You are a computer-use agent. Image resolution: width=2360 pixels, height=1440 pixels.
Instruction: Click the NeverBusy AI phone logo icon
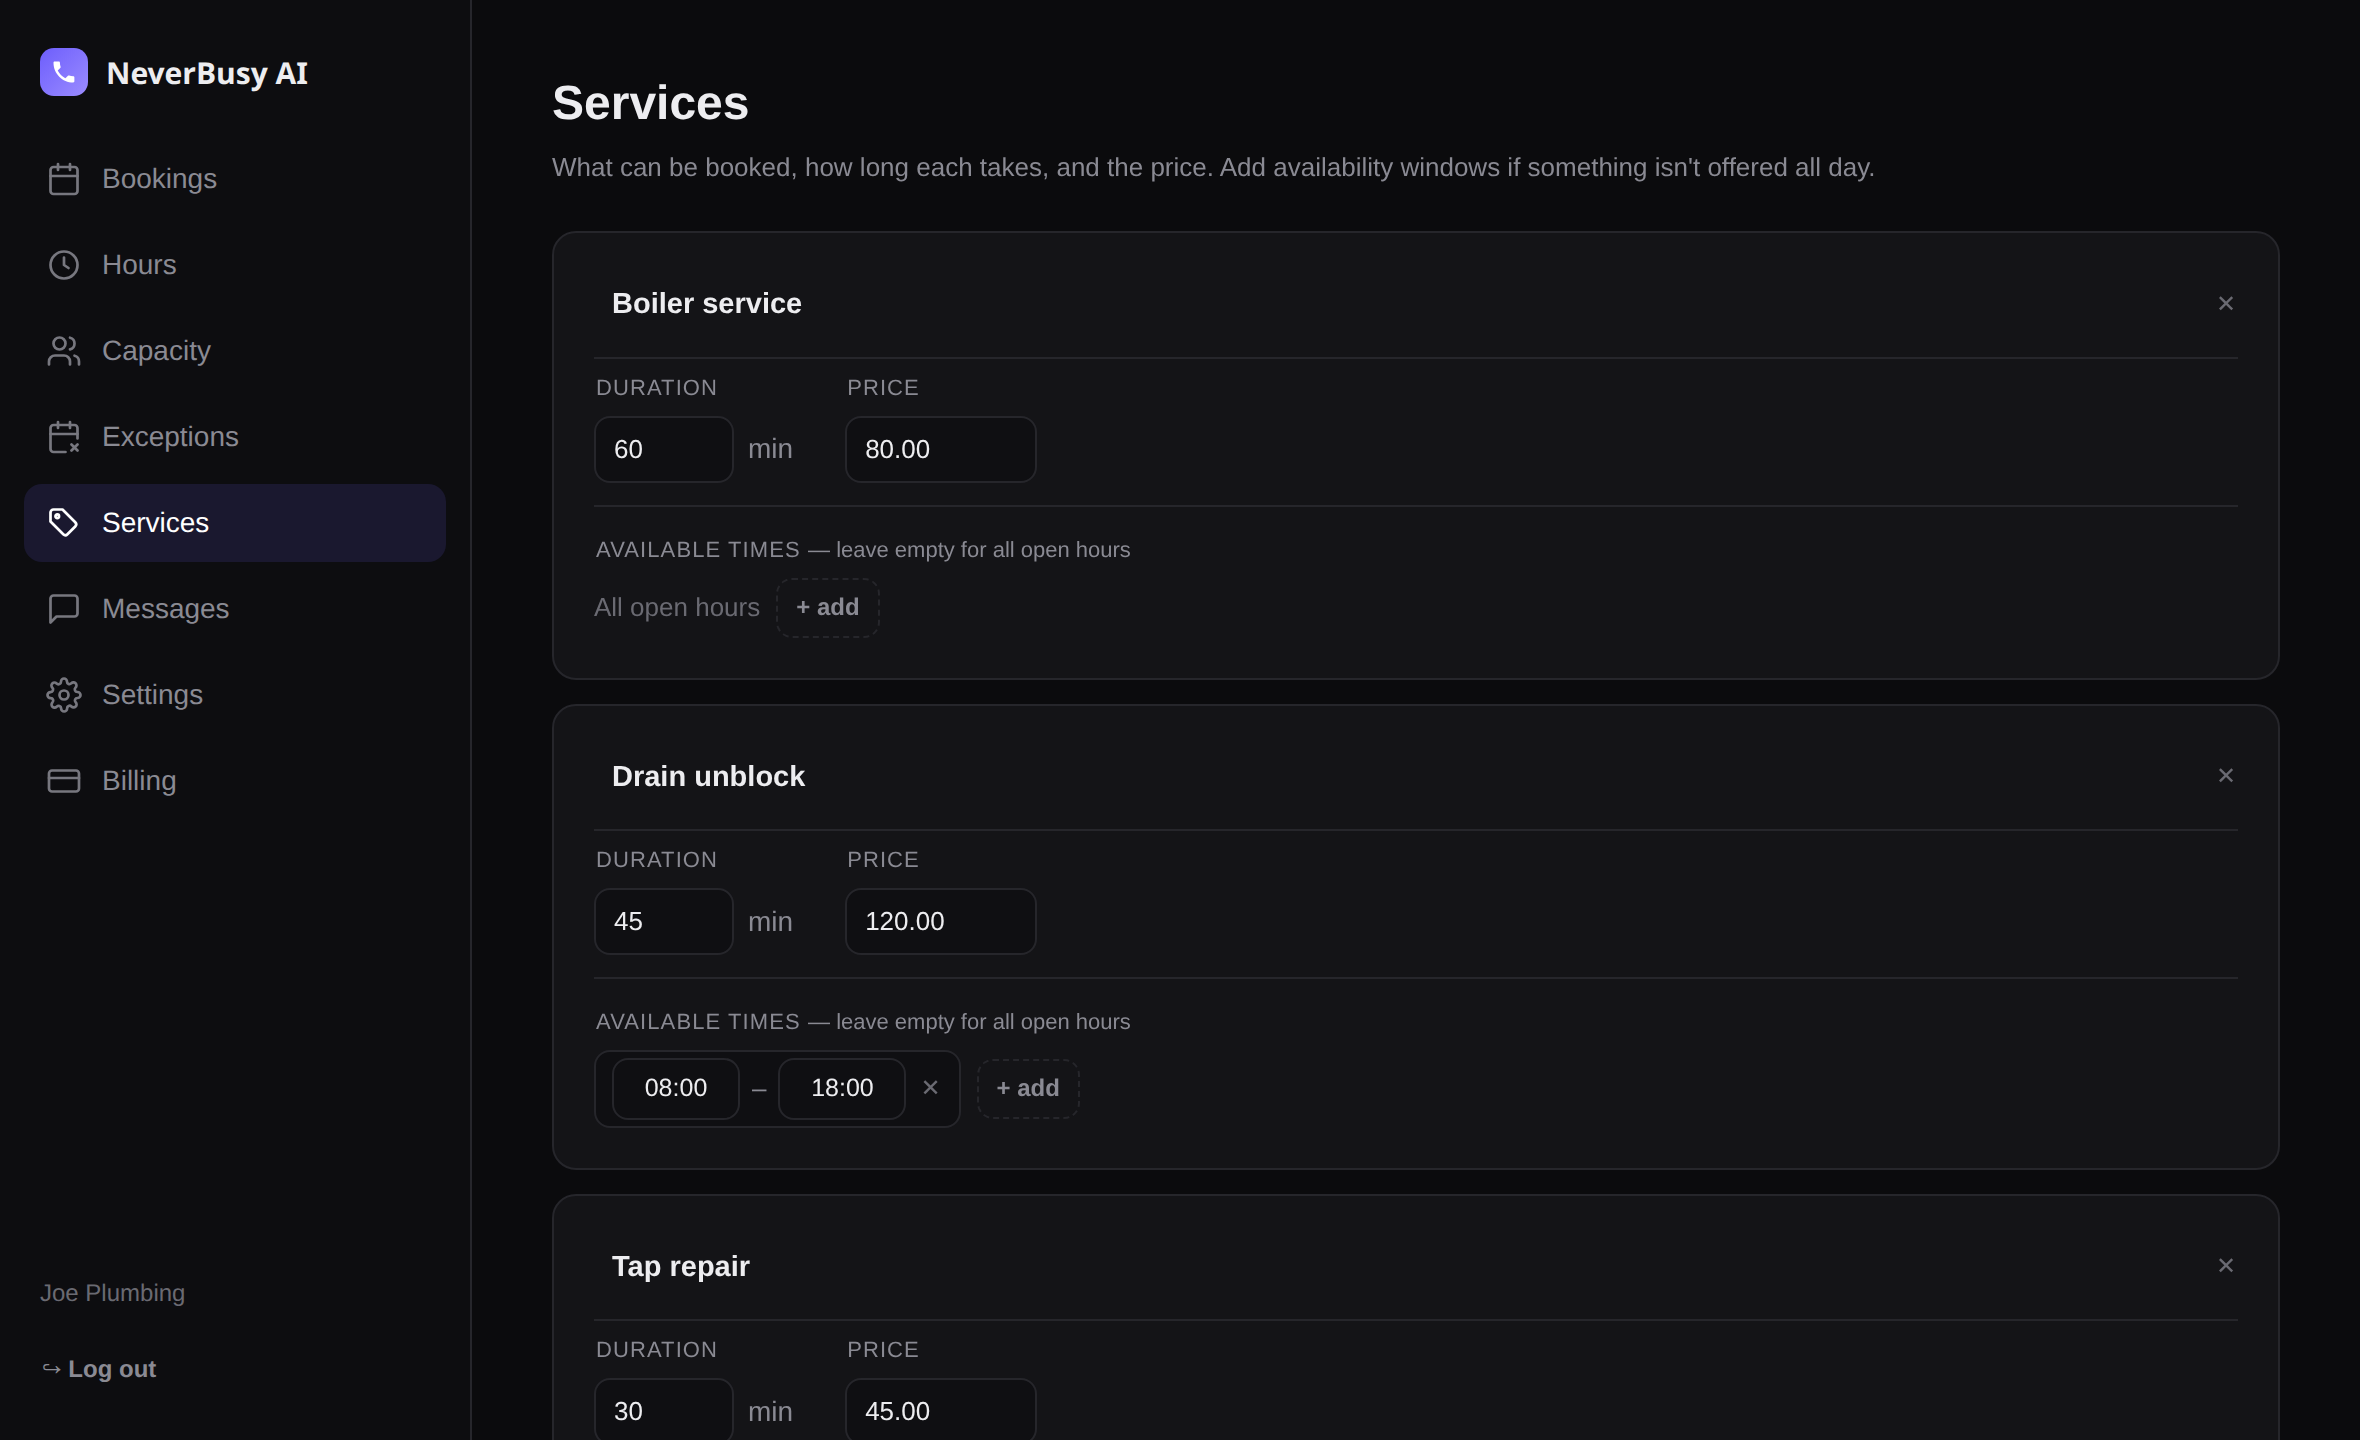[64, 72]
